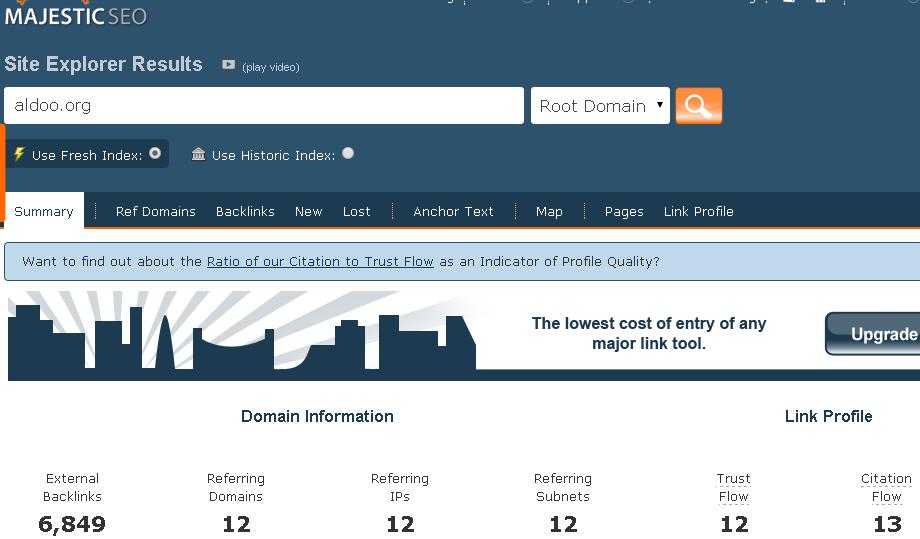Viewport: 920px width, 539px height.
Task: Click the Referring Subnets label
Action: (563, 487)
